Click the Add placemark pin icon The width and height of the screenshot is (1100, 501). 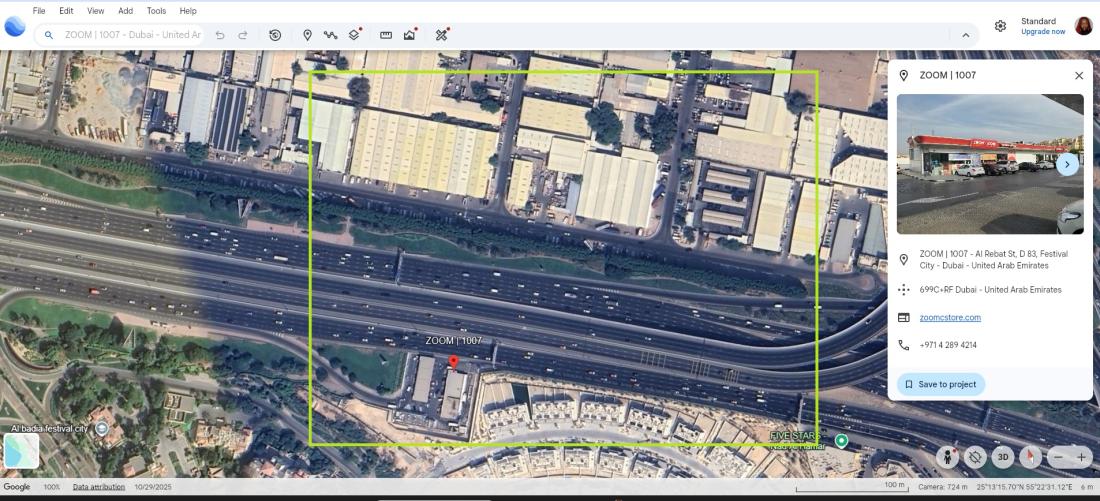point(307,35)
